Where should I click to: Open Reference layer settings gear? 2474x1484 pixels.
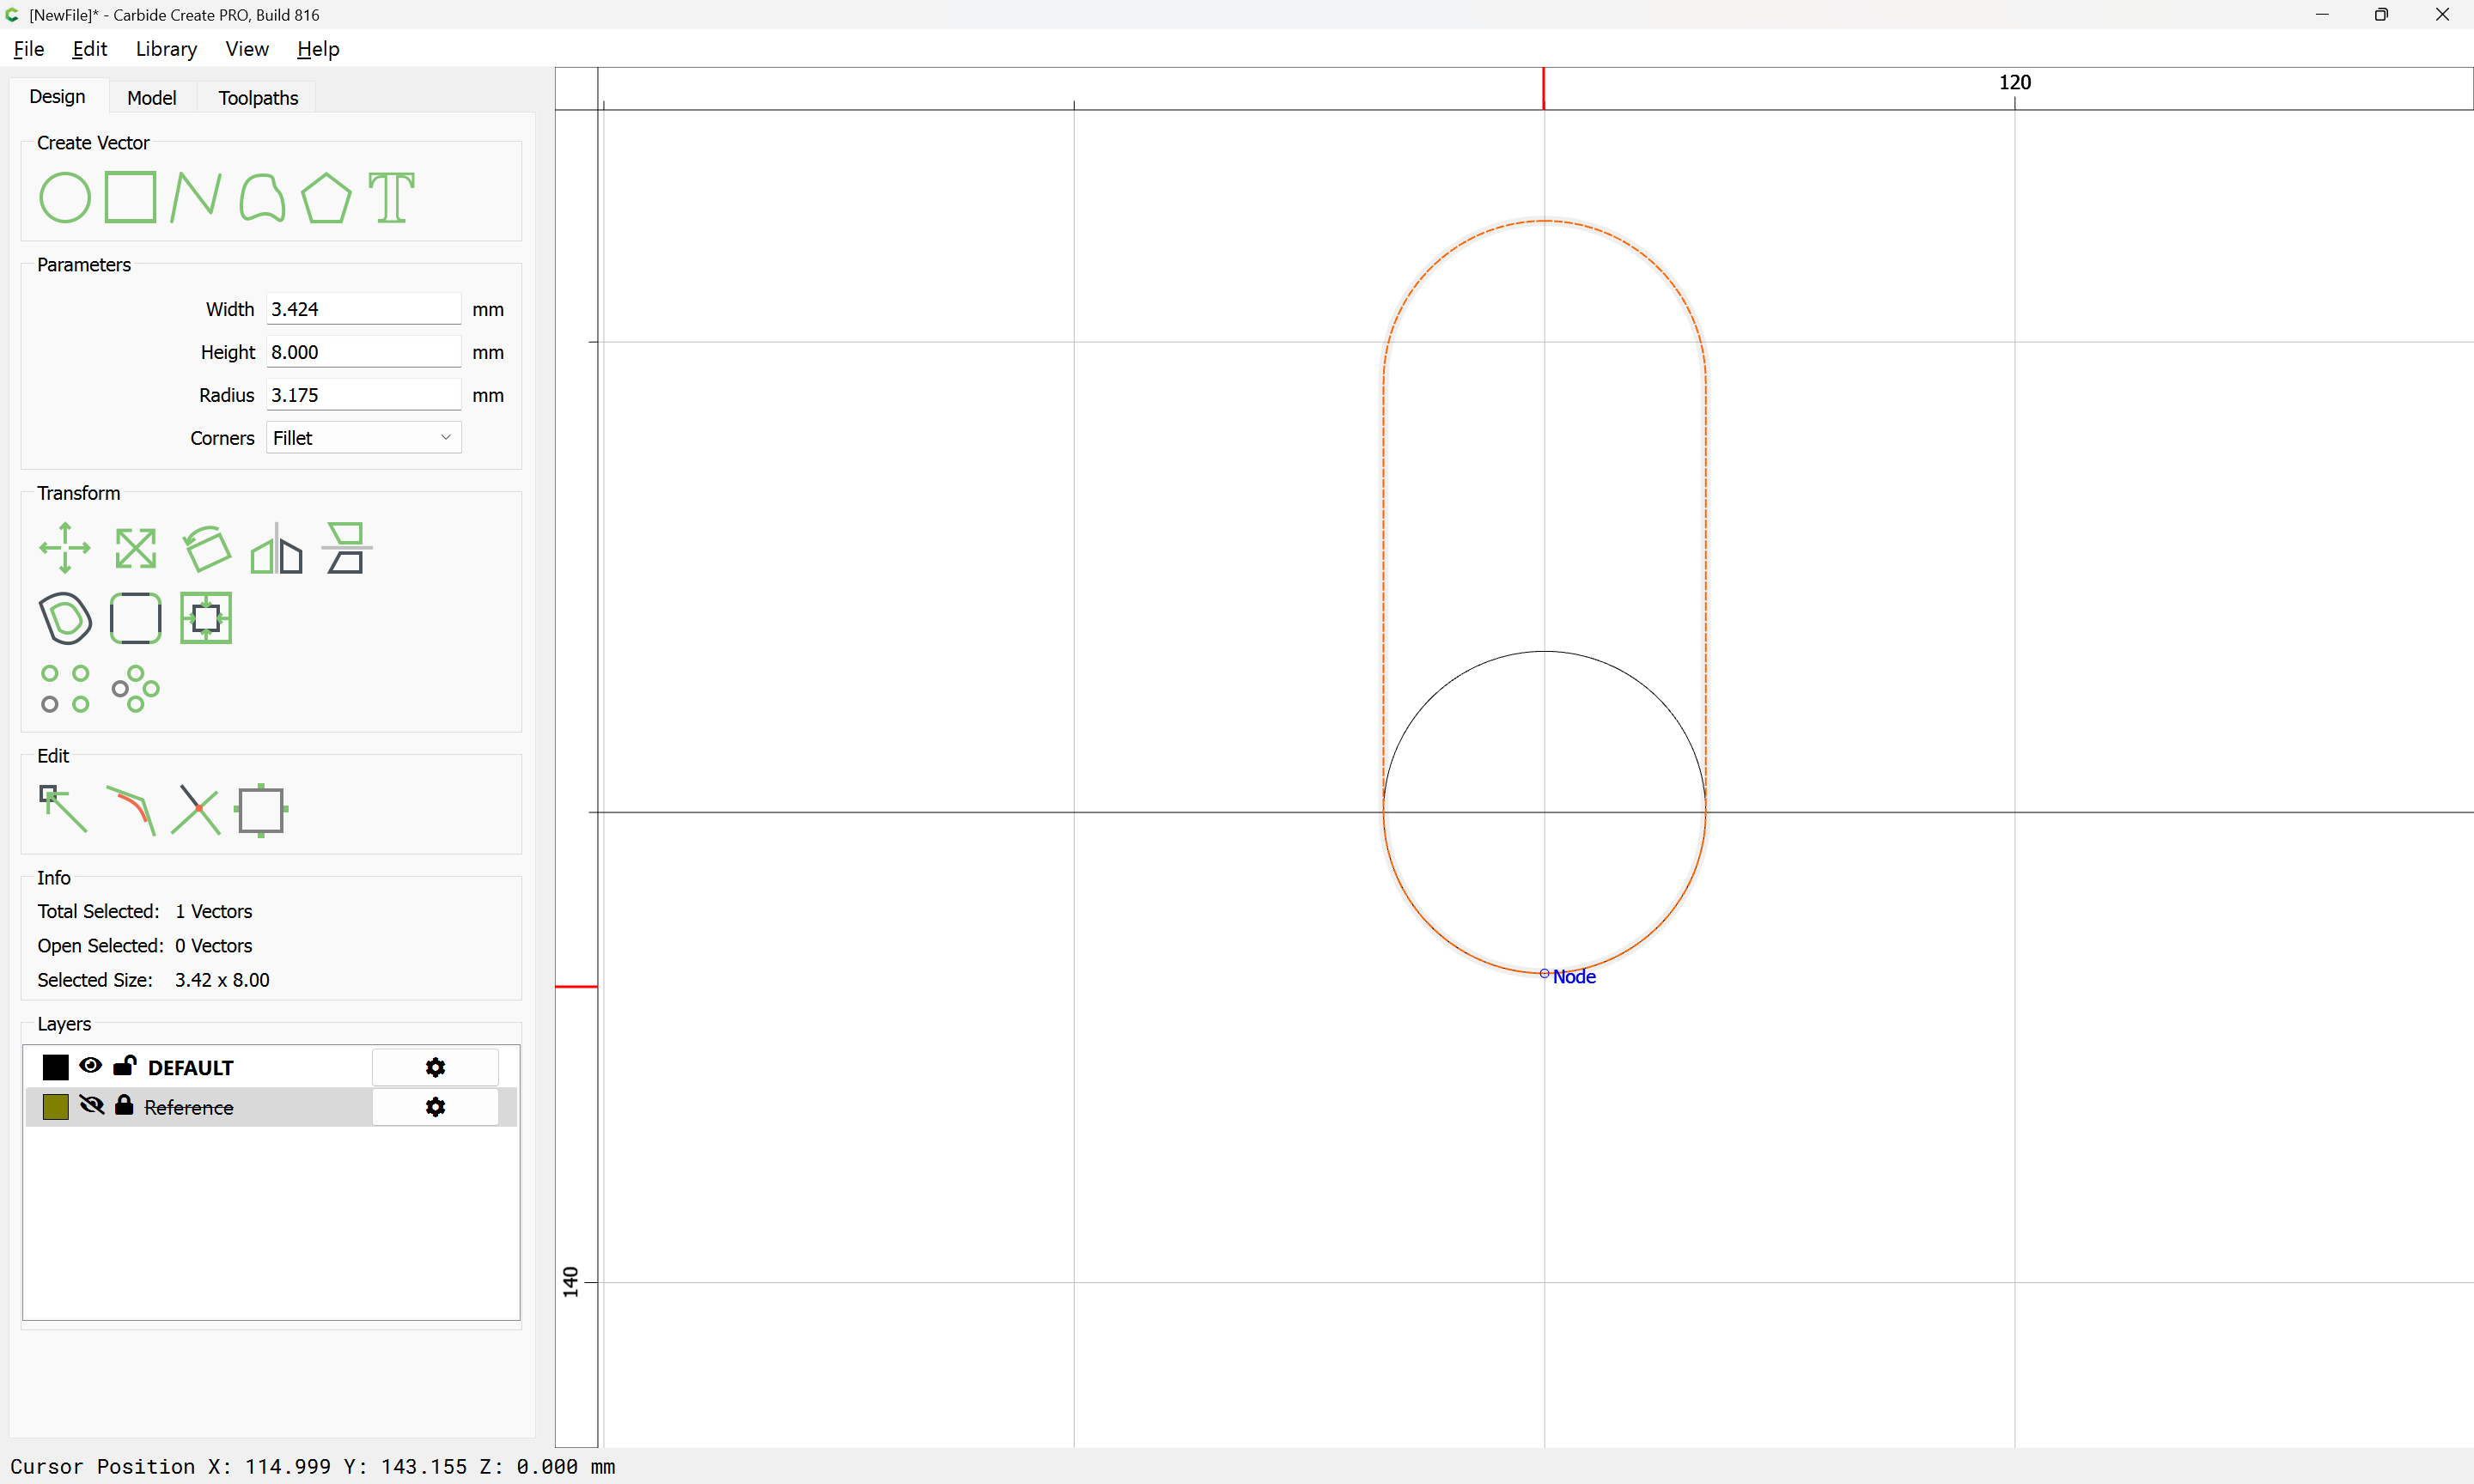pos(435,1107)
